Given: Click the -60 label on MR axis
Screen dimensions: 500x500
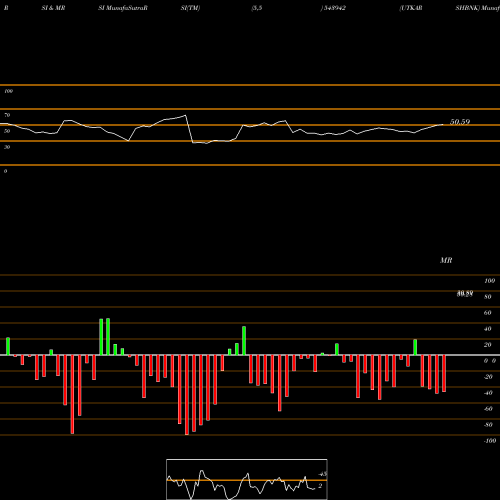Looking at the screenshot, I should [488, 409].
